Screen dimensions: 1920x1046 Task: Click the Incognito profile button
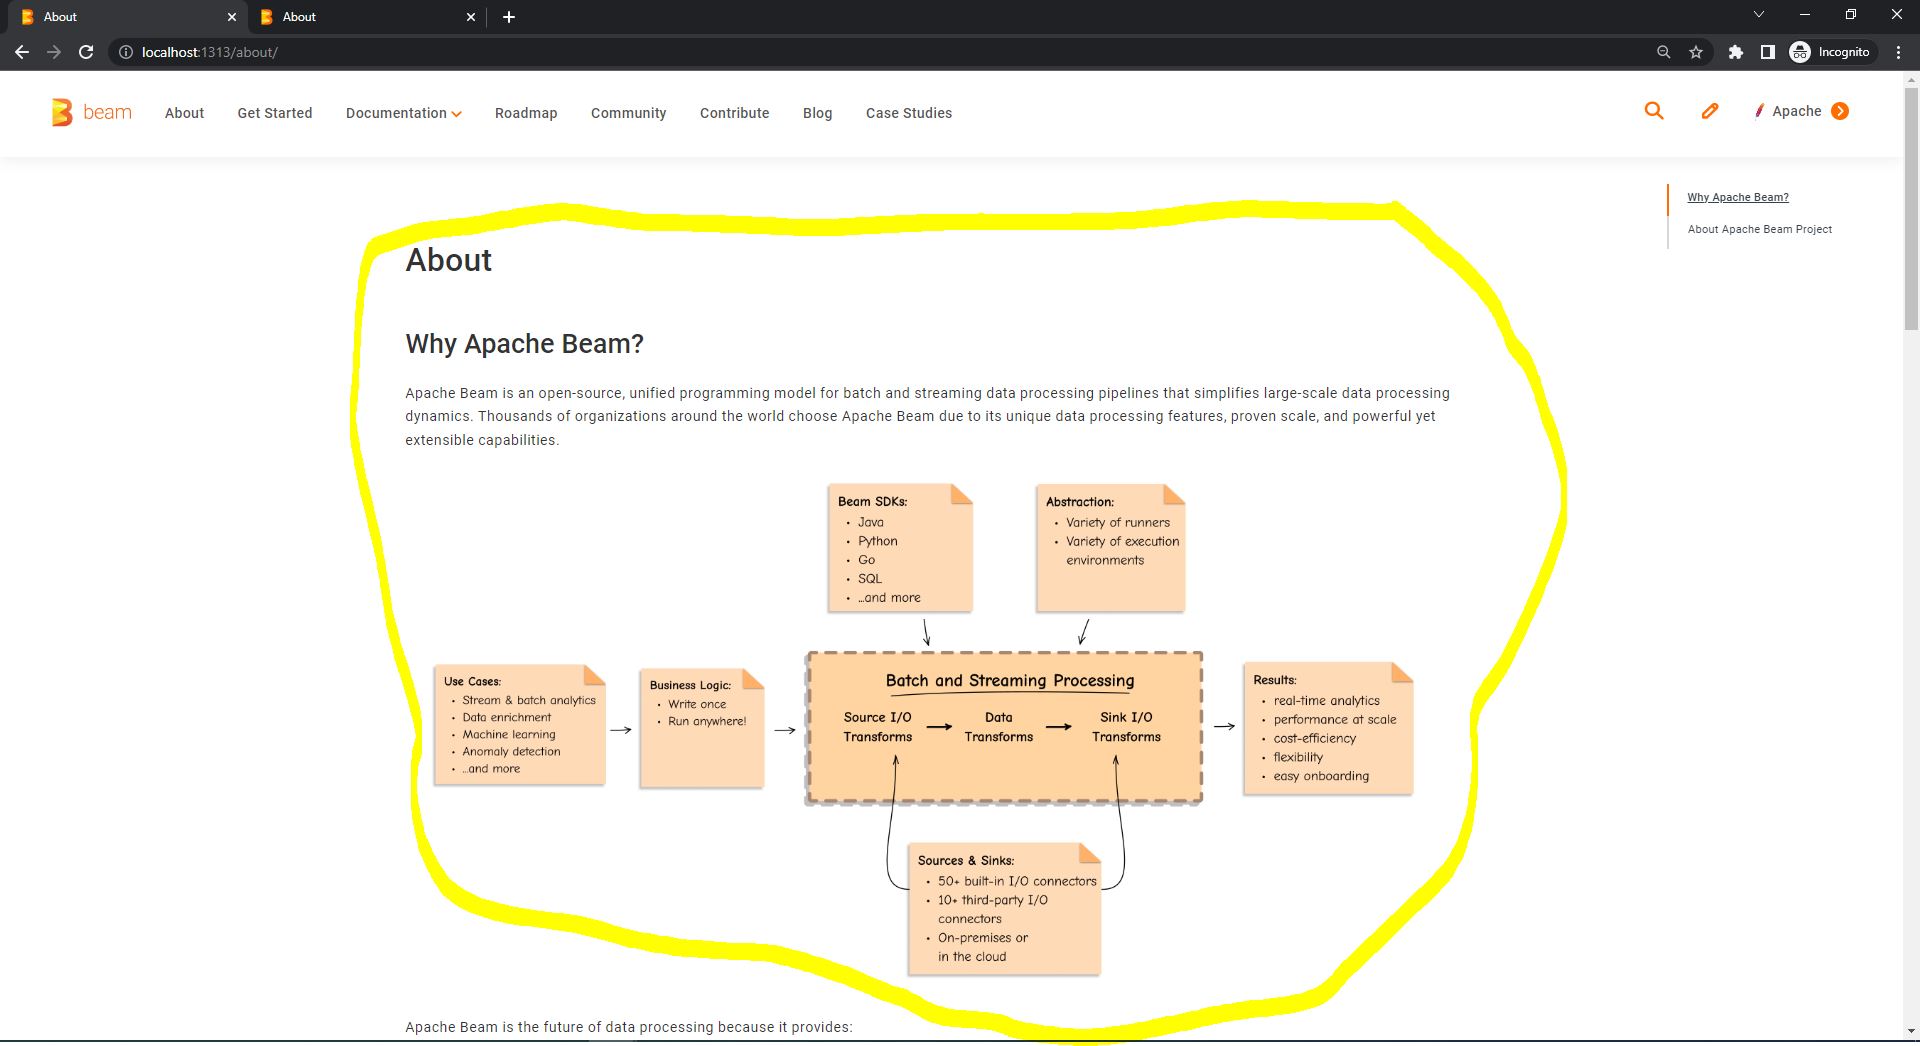[1830, 52]
